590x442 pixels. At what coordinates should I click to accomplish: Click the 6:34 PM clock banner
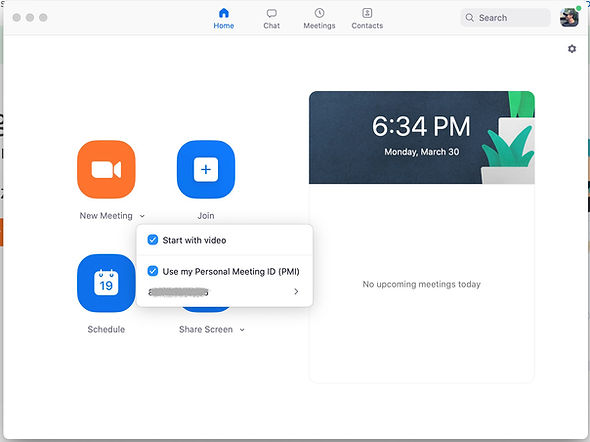(421, 137)
